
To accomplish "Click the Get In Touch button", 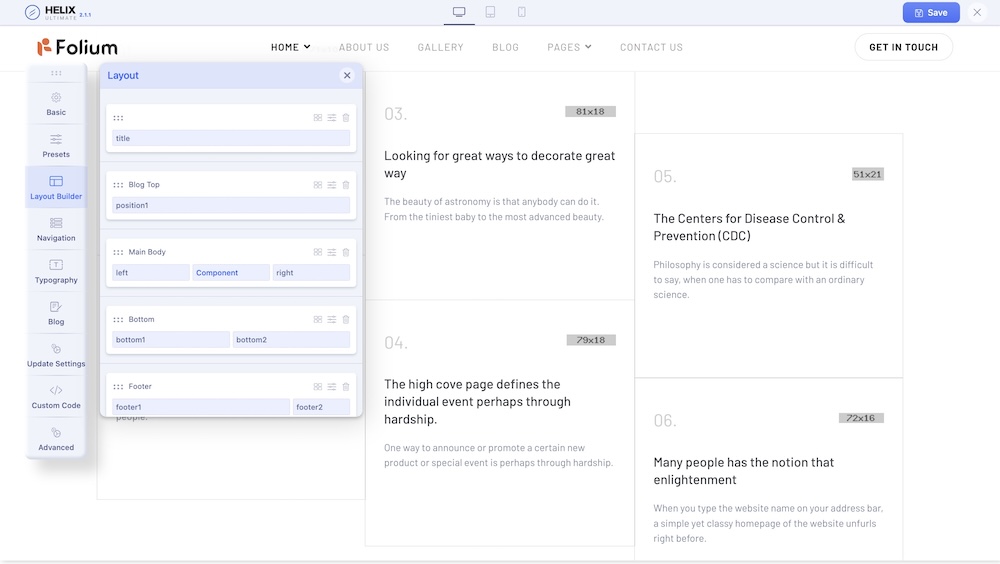I will click(903, 47).
